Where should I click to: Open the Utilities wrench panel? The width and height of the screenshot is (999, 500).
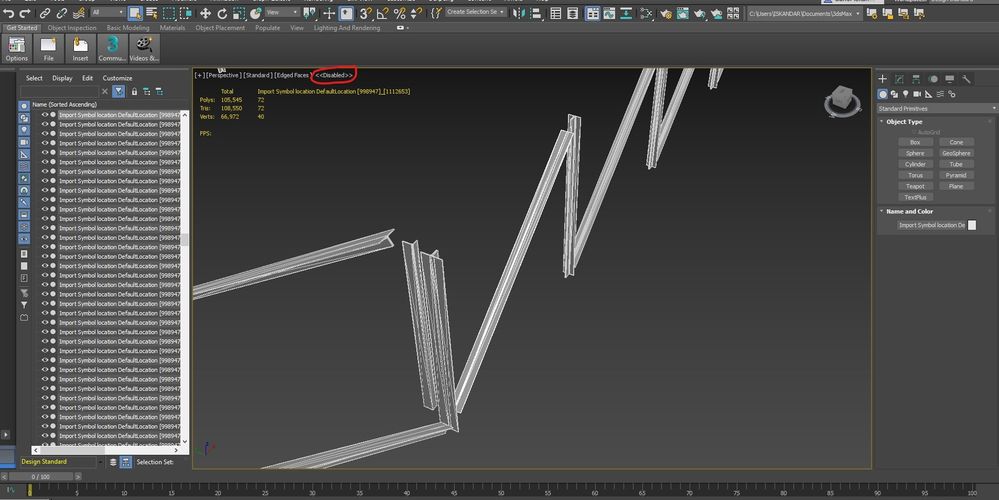(x=967, y=79)
